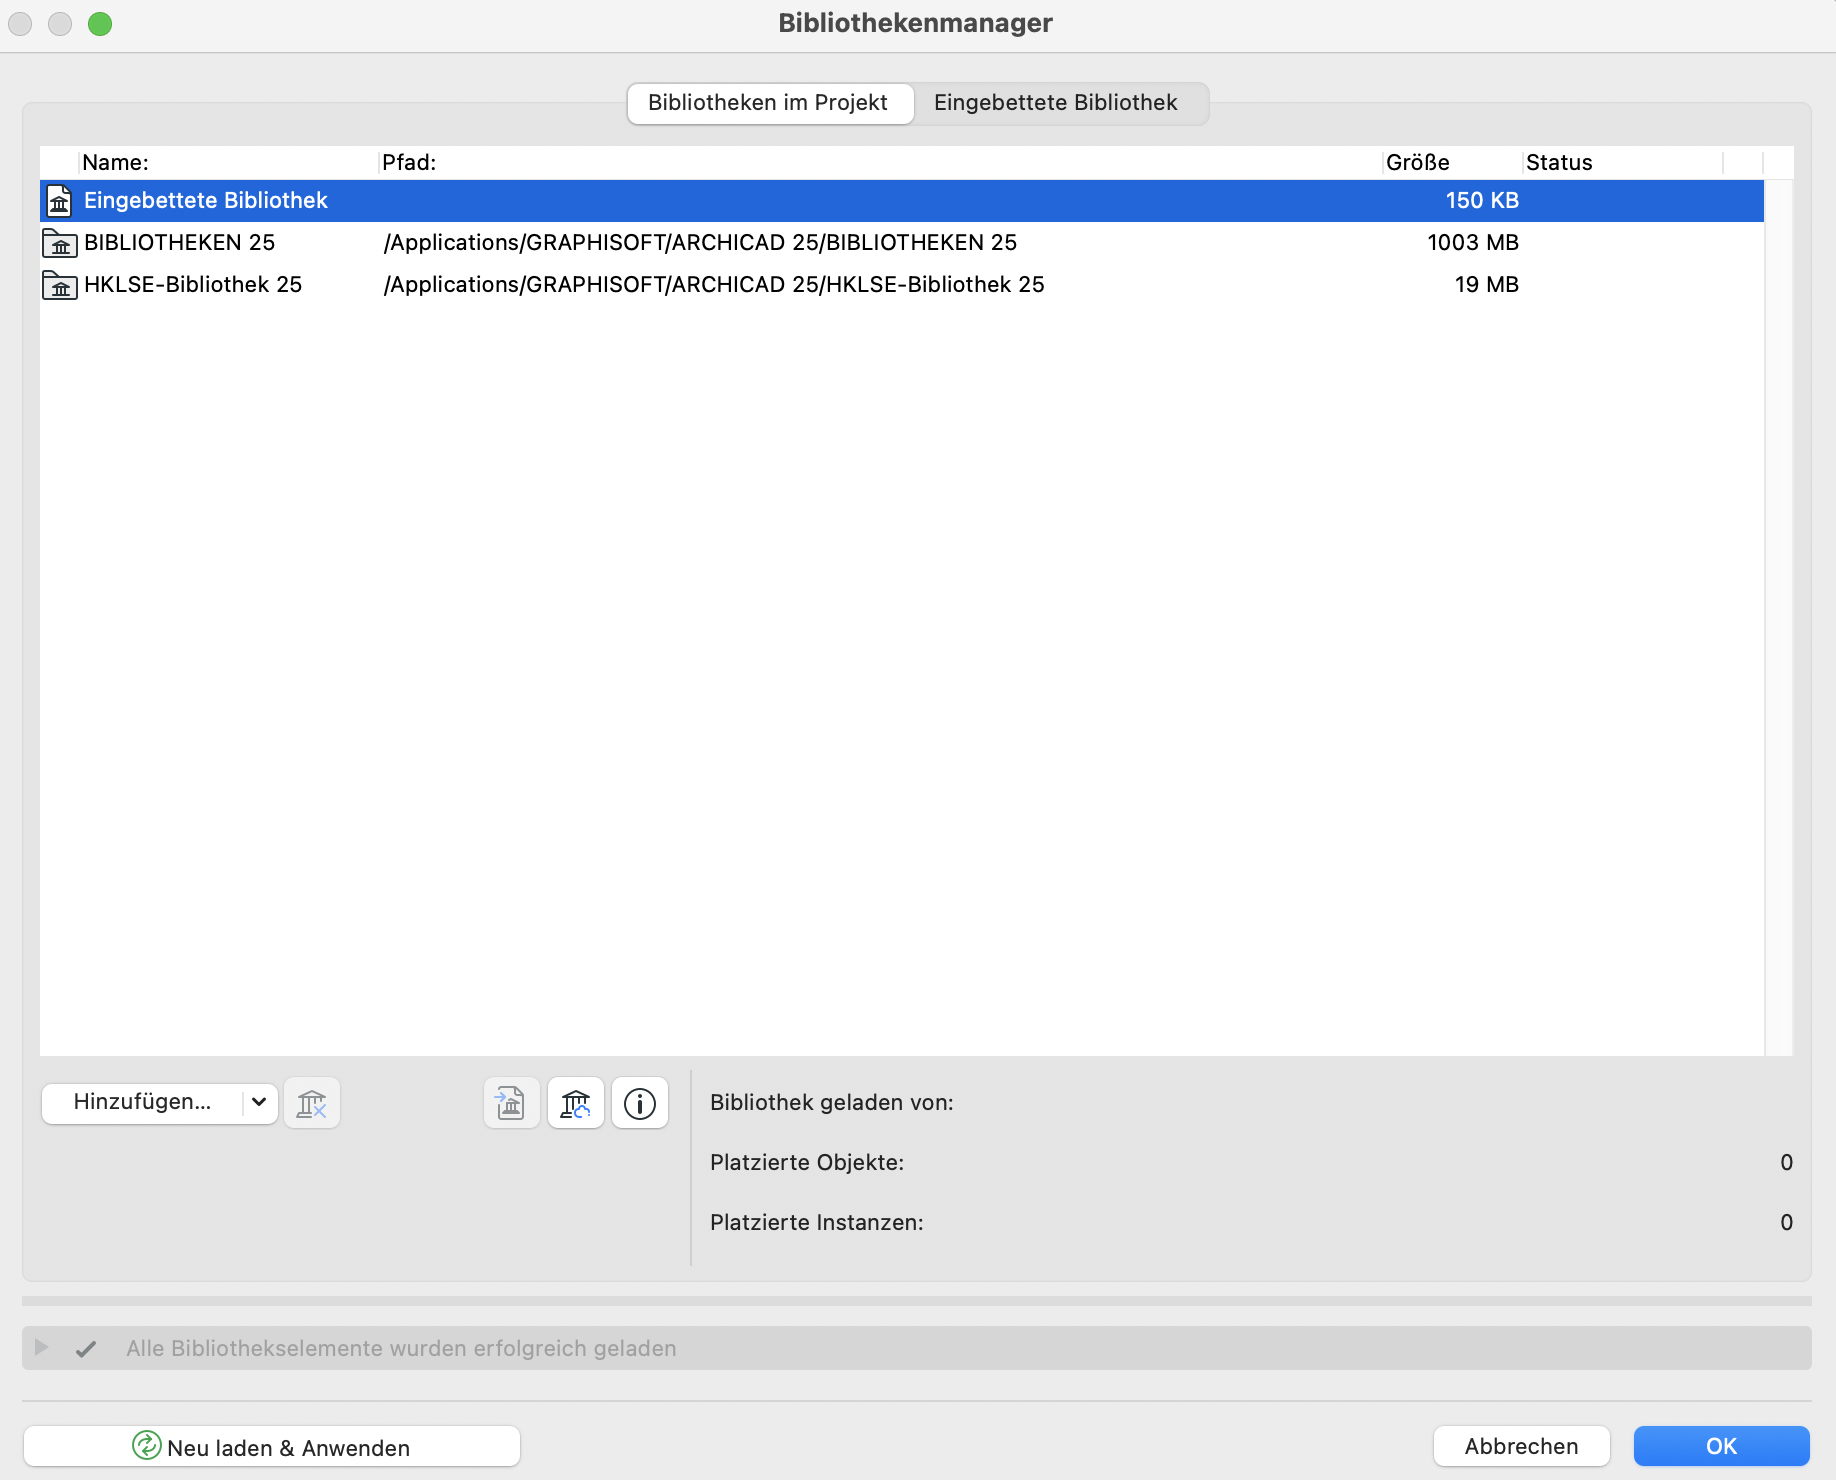Click the Status column header
Screen dimensions: 1836x1480
click(1623, 163)
